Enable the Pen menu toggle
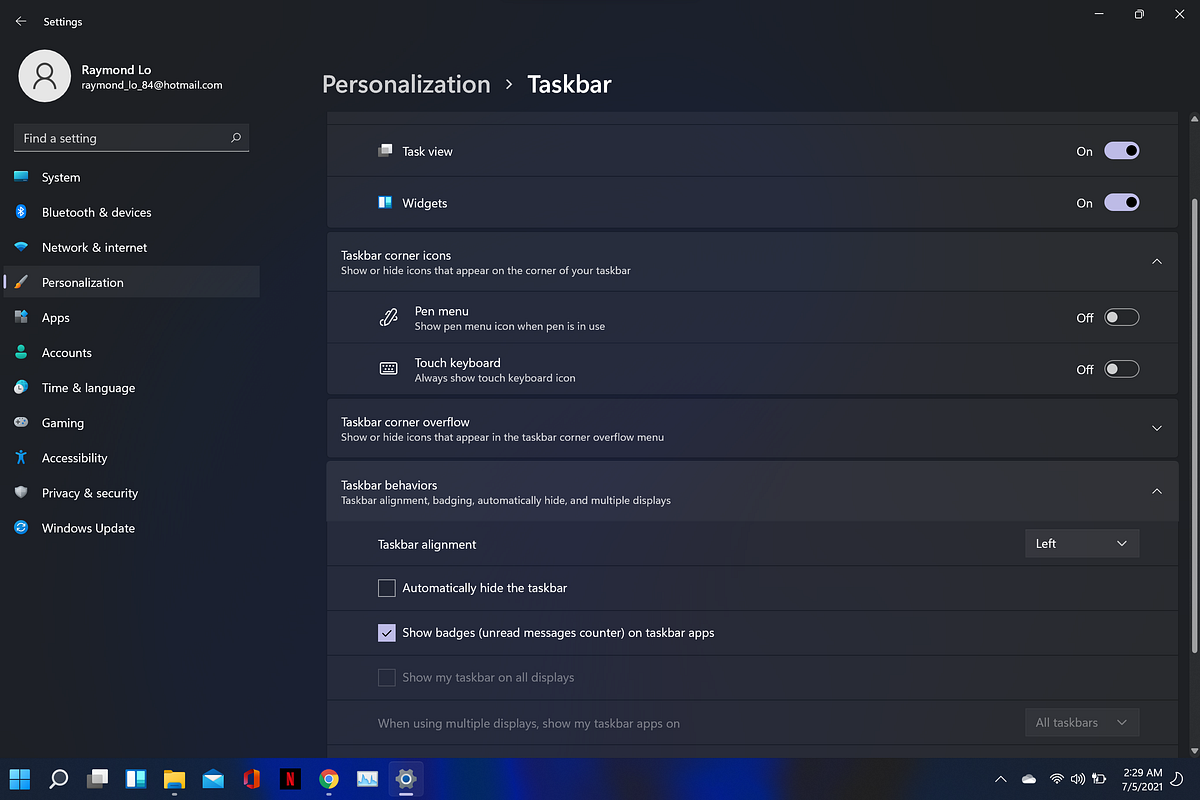This screenshot has height=800, width=1200. [1121, 316]
